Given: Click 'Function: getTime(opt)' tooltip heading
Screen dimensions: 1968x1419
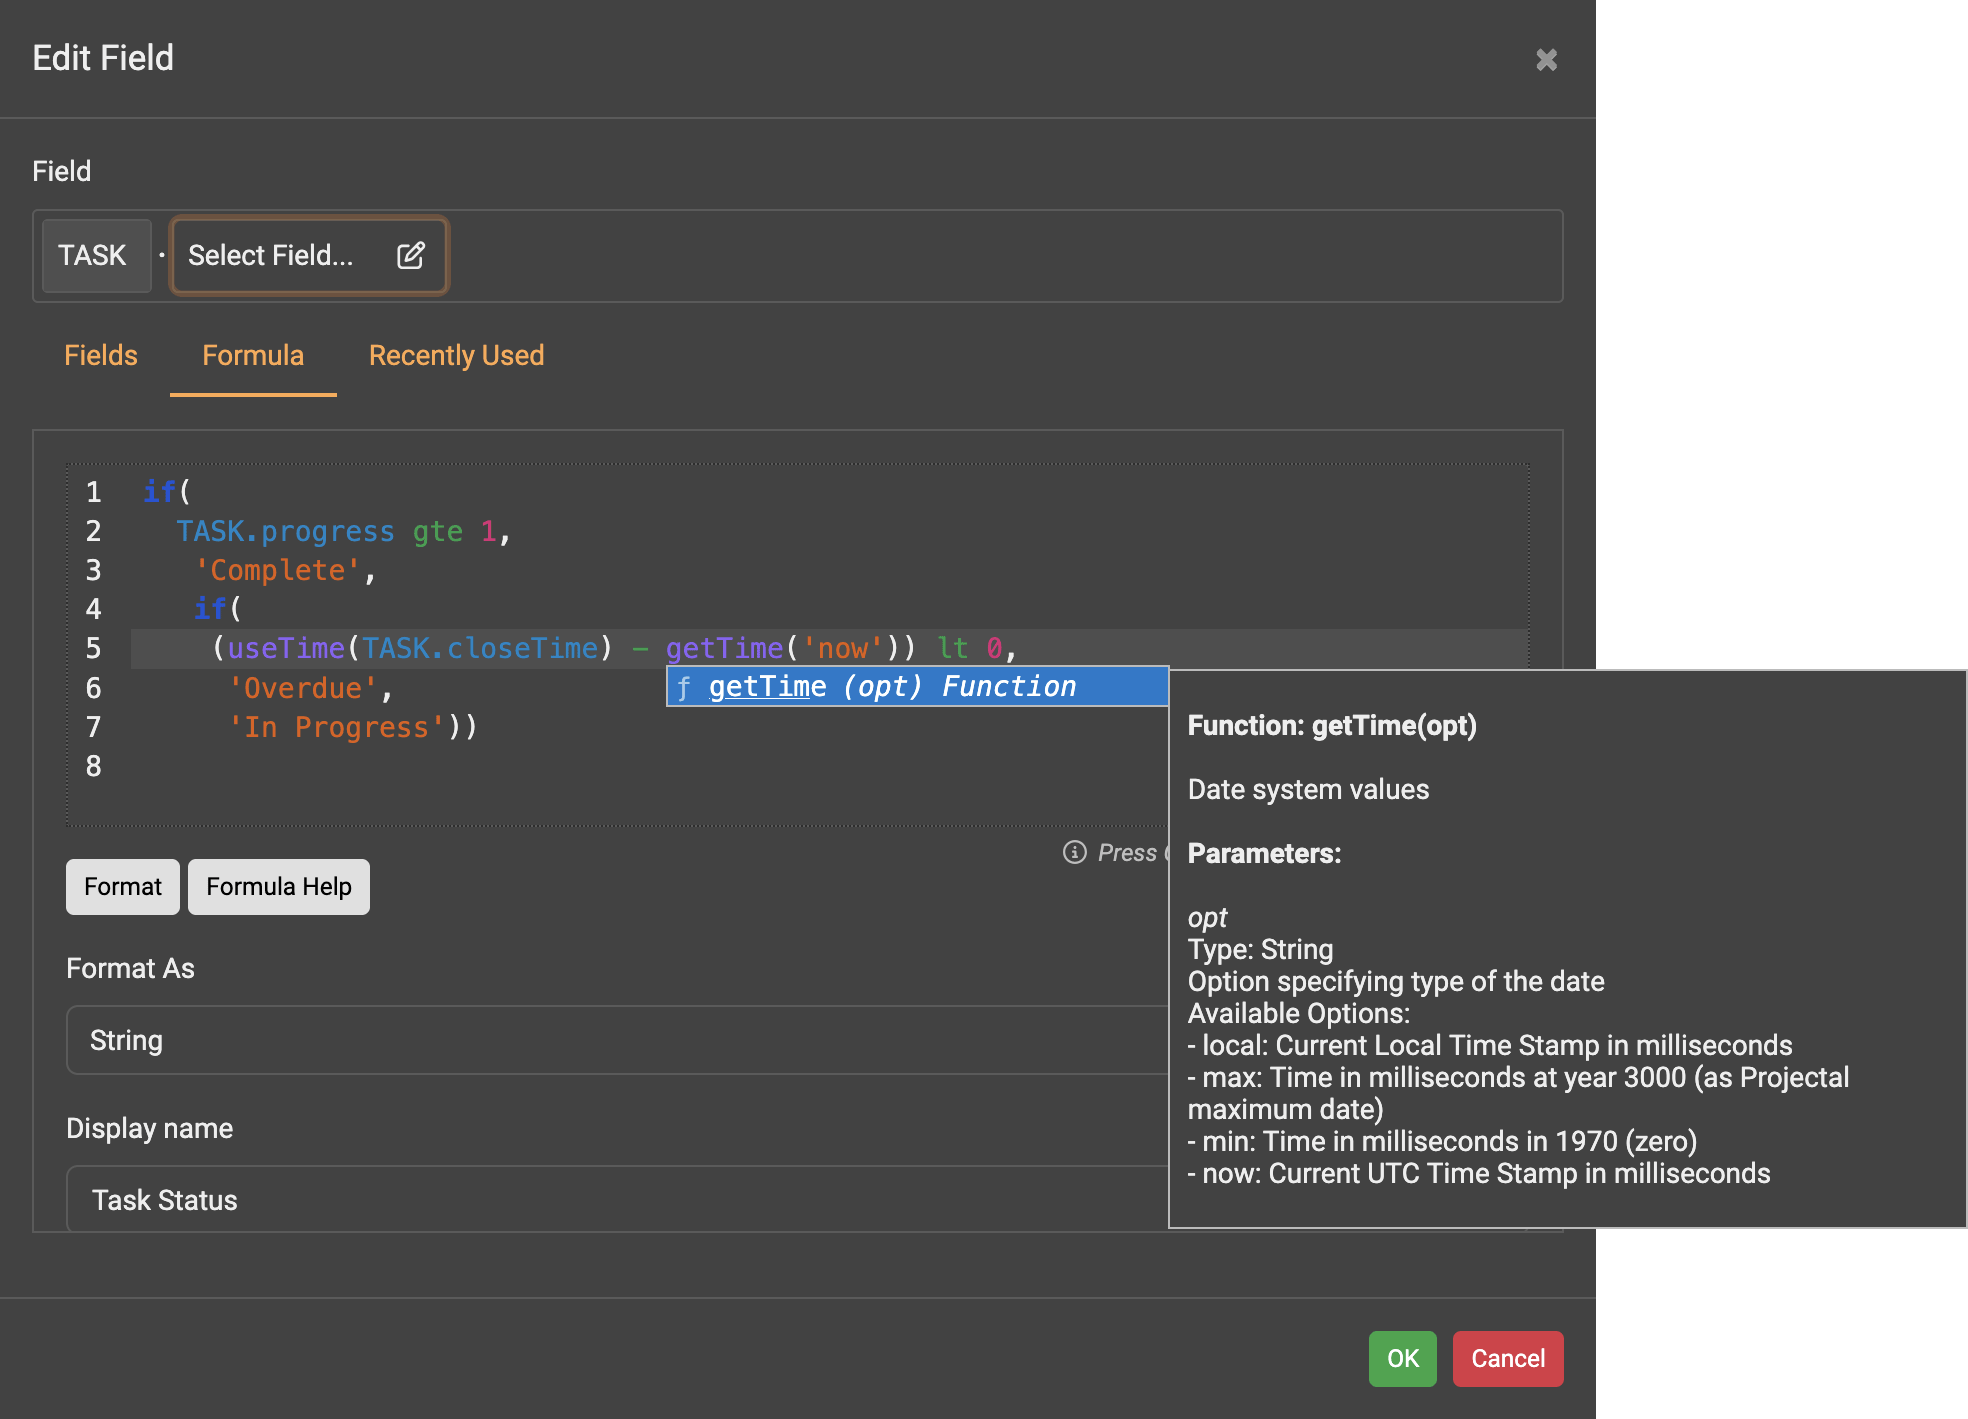Looking at the screenshot, I should pos(1332,726).
